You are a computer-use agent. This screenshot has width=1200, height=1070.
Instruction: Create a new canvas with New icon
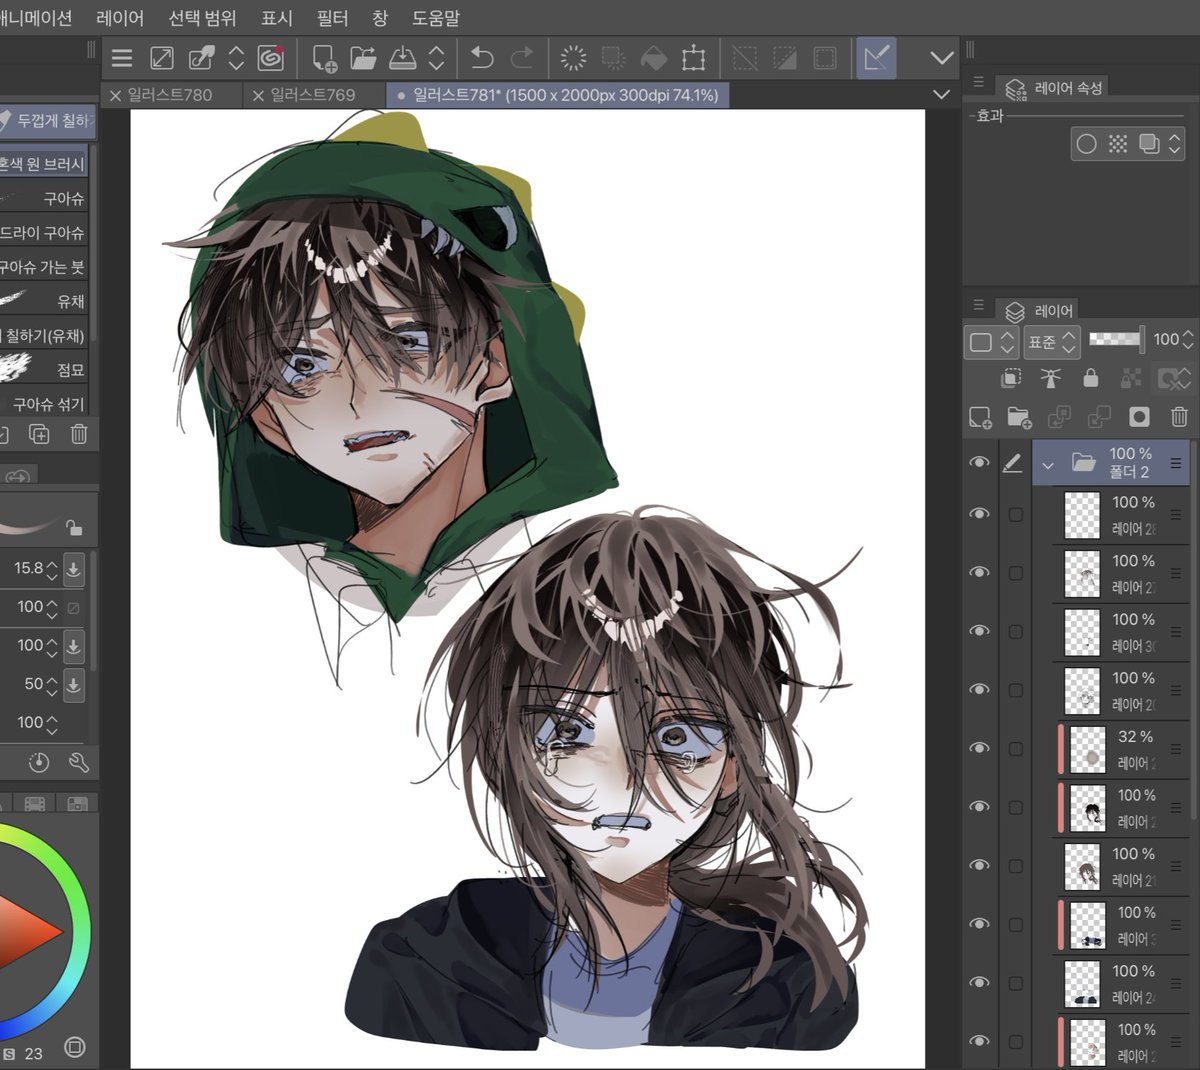click(324, 59)
